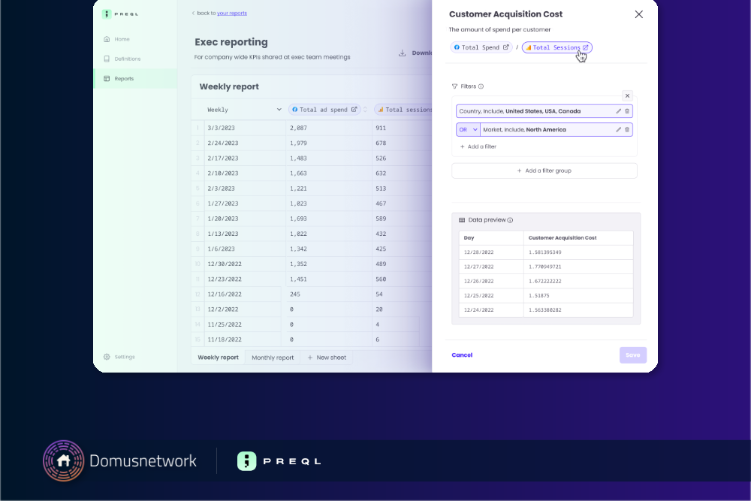Click the Home house icon
The image size is (751, 501).
click(107, 39)
